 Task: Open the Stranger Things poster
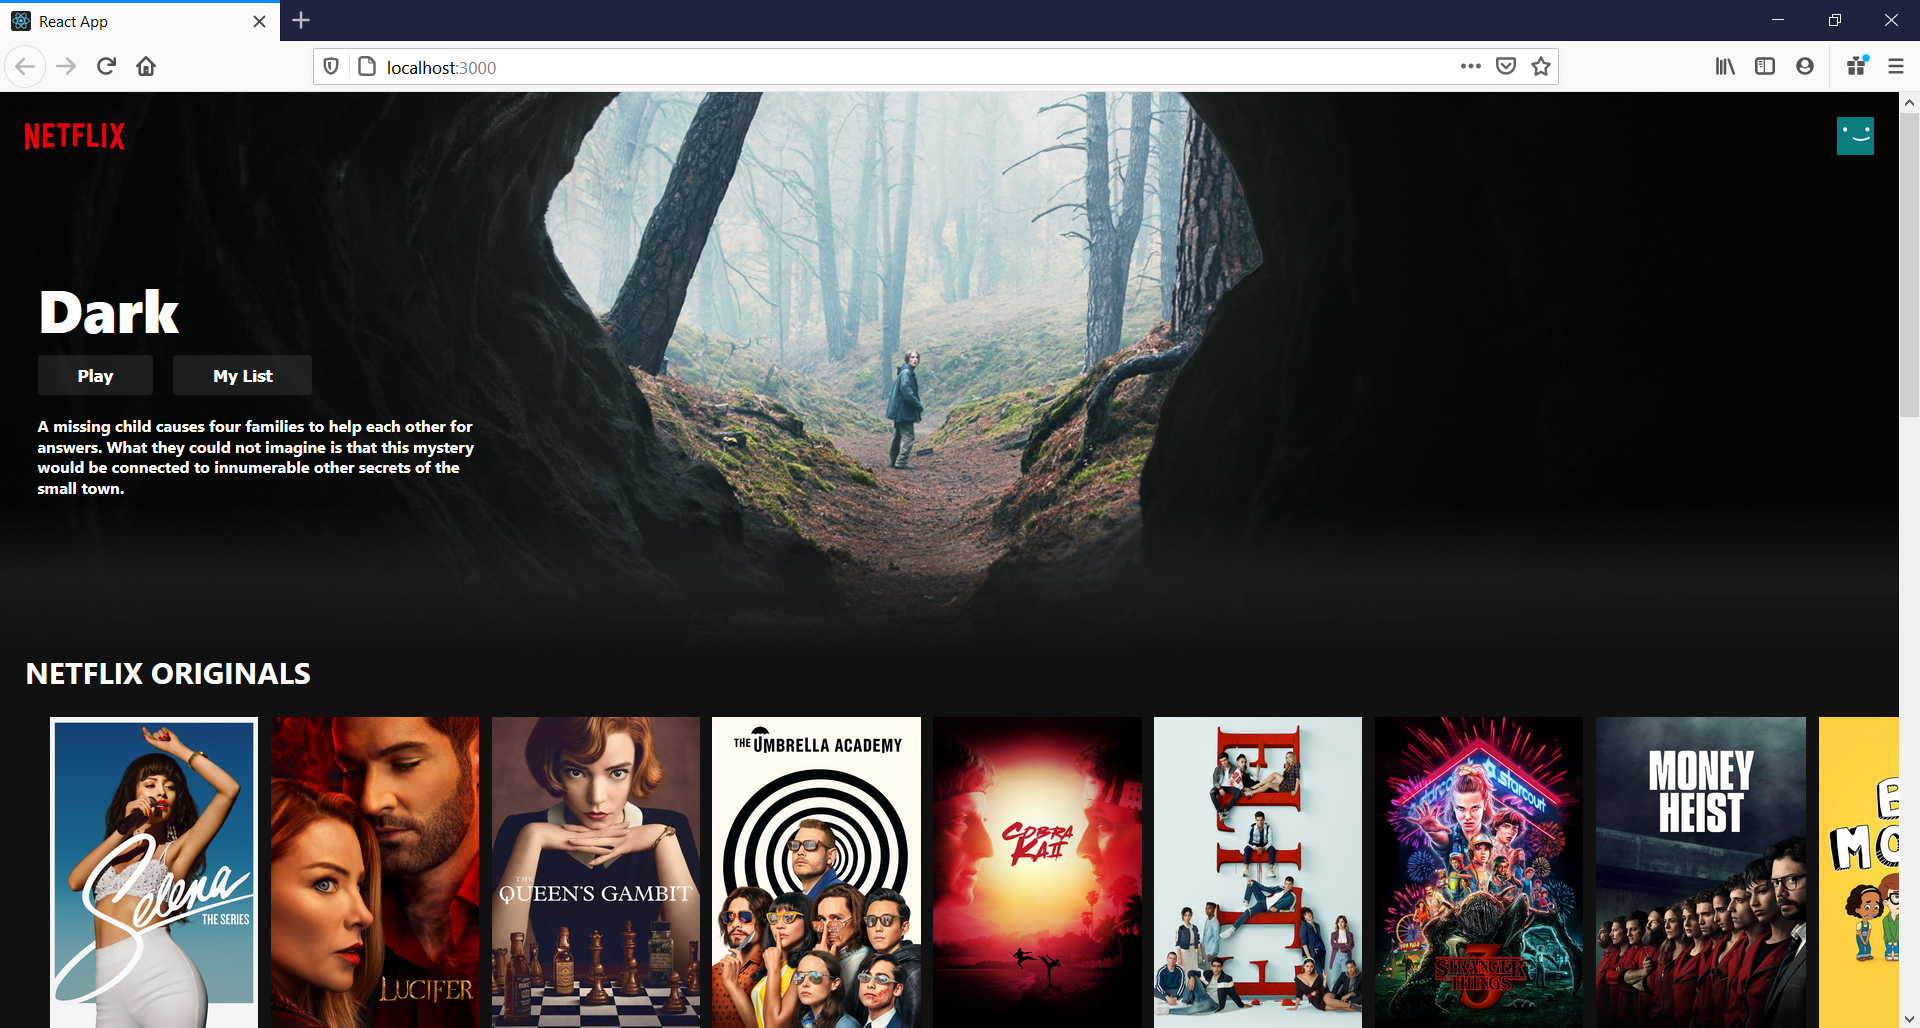pyautogui.click(x=1479, y=872)
